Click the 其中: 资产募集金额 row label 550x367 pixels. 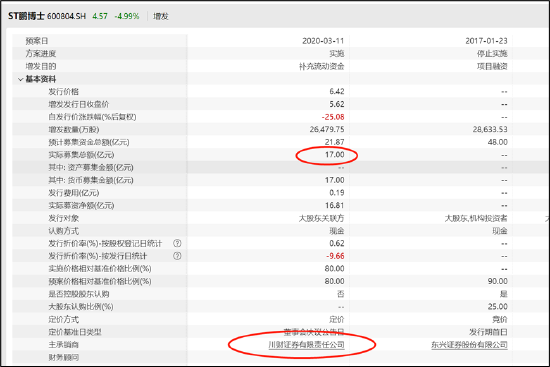(91, 167)
